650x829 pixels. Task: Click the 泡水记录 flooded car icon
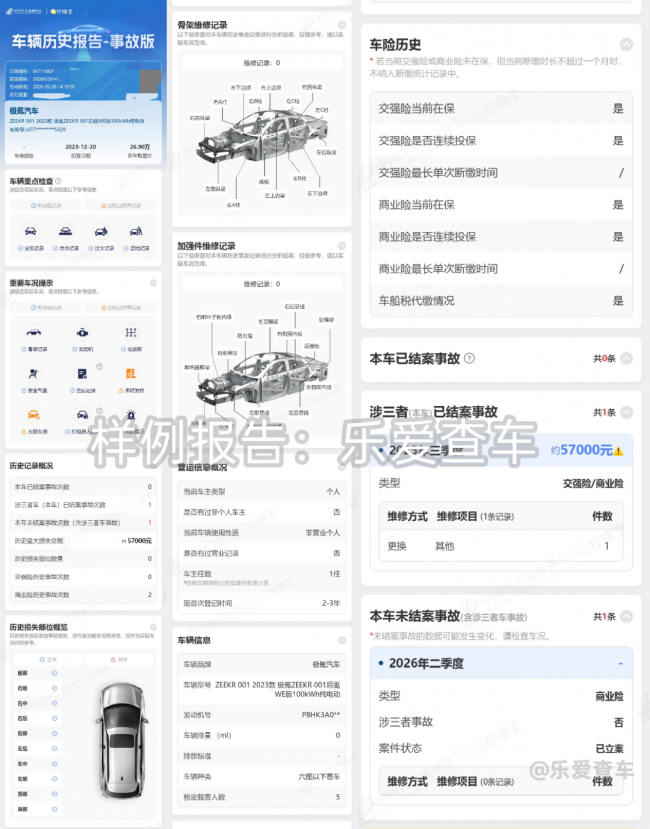pos(66,231)
